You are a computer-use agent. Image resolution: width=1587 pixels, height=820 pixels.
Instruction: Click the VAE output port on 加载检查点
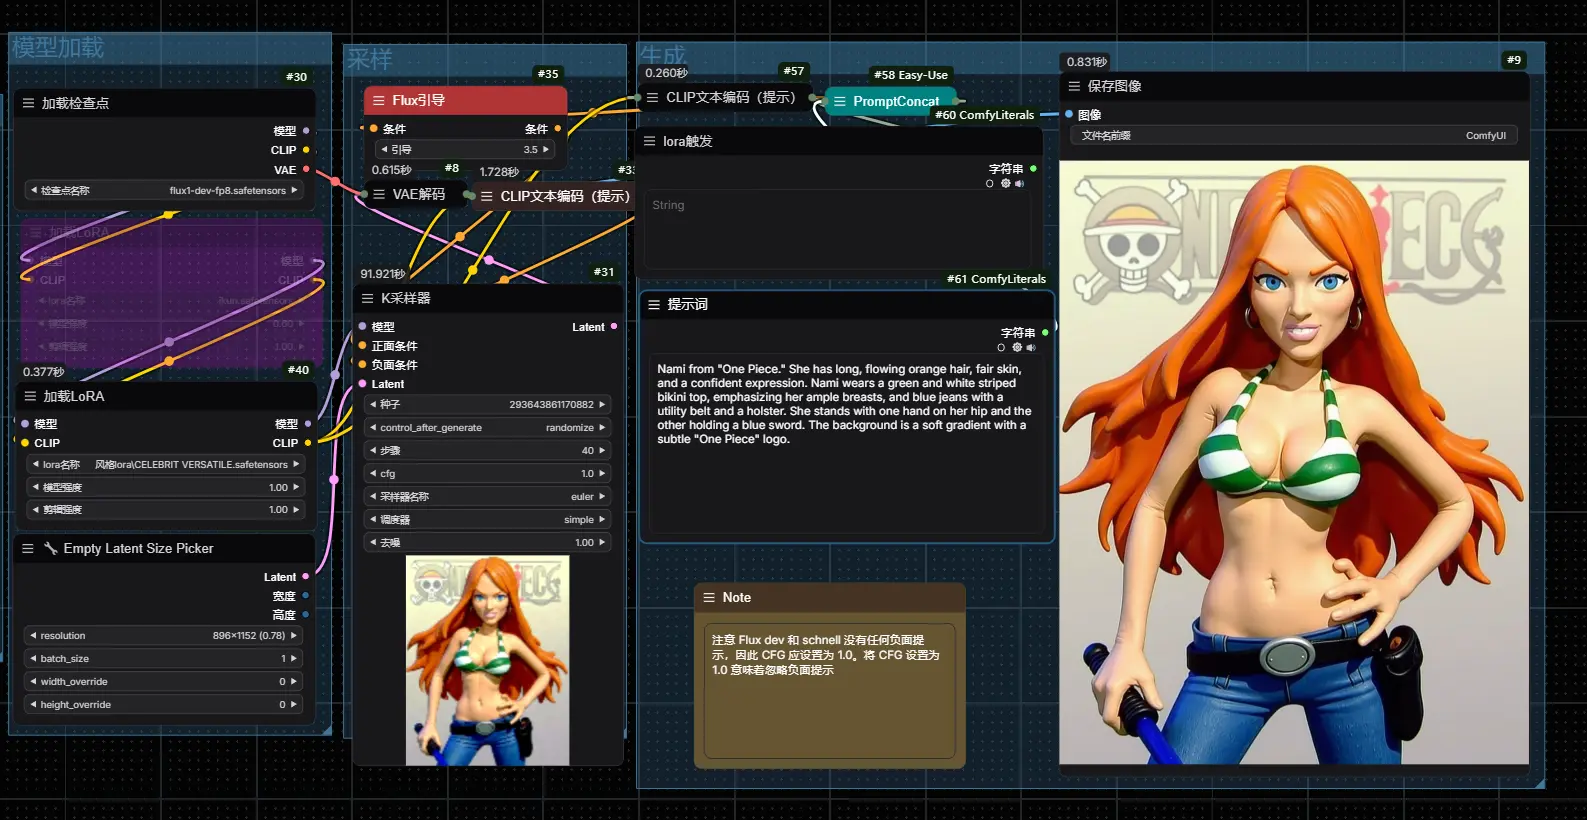point(306,169)
